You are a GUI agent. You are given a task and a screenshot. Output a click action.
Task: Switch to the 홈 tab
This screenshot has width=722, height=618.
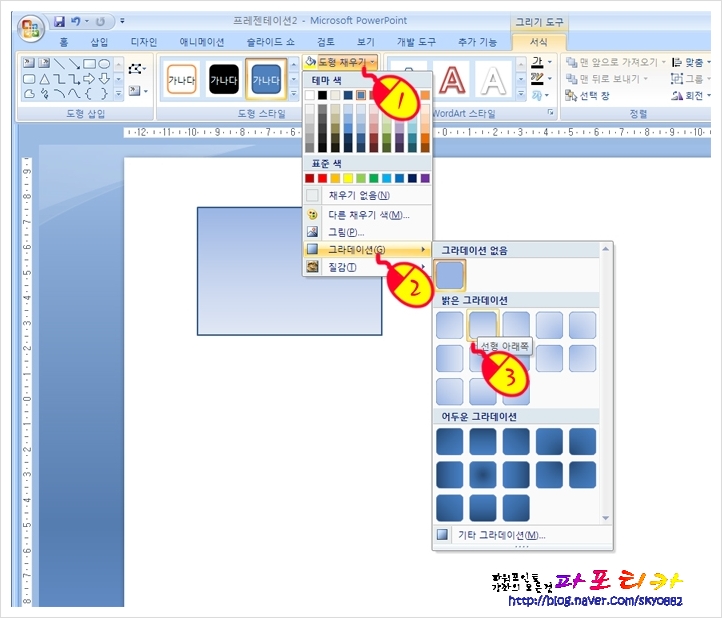tap(64, 42)
